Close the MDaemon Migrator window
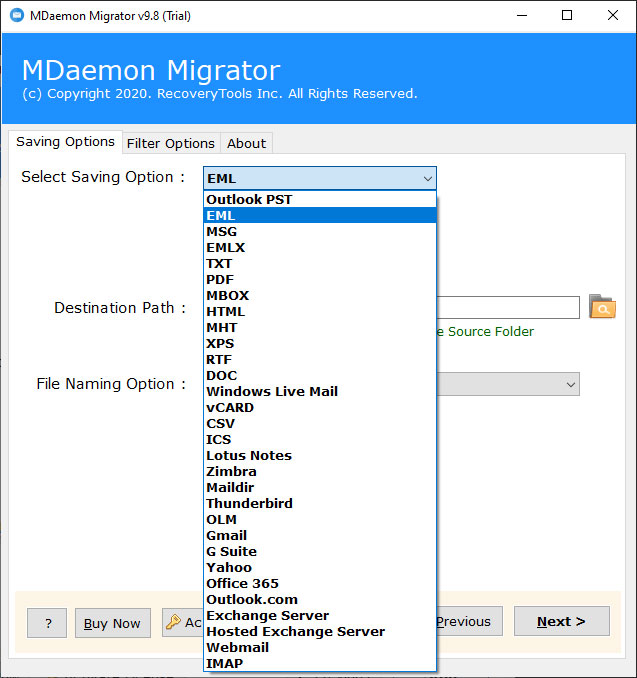The image size is (637, 678). [x=613, y=16]
